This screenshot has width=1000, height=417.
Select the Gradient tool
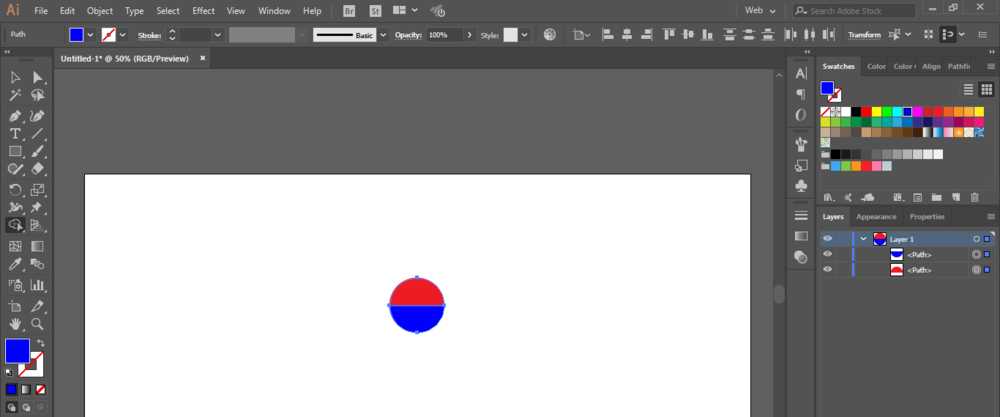(x=38, y=246)
